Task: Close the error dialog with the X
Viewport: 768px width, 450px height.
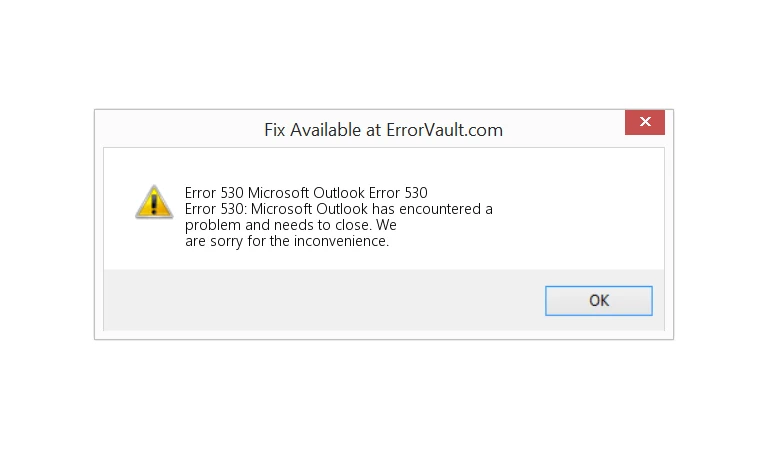Action: pos(644,123)
